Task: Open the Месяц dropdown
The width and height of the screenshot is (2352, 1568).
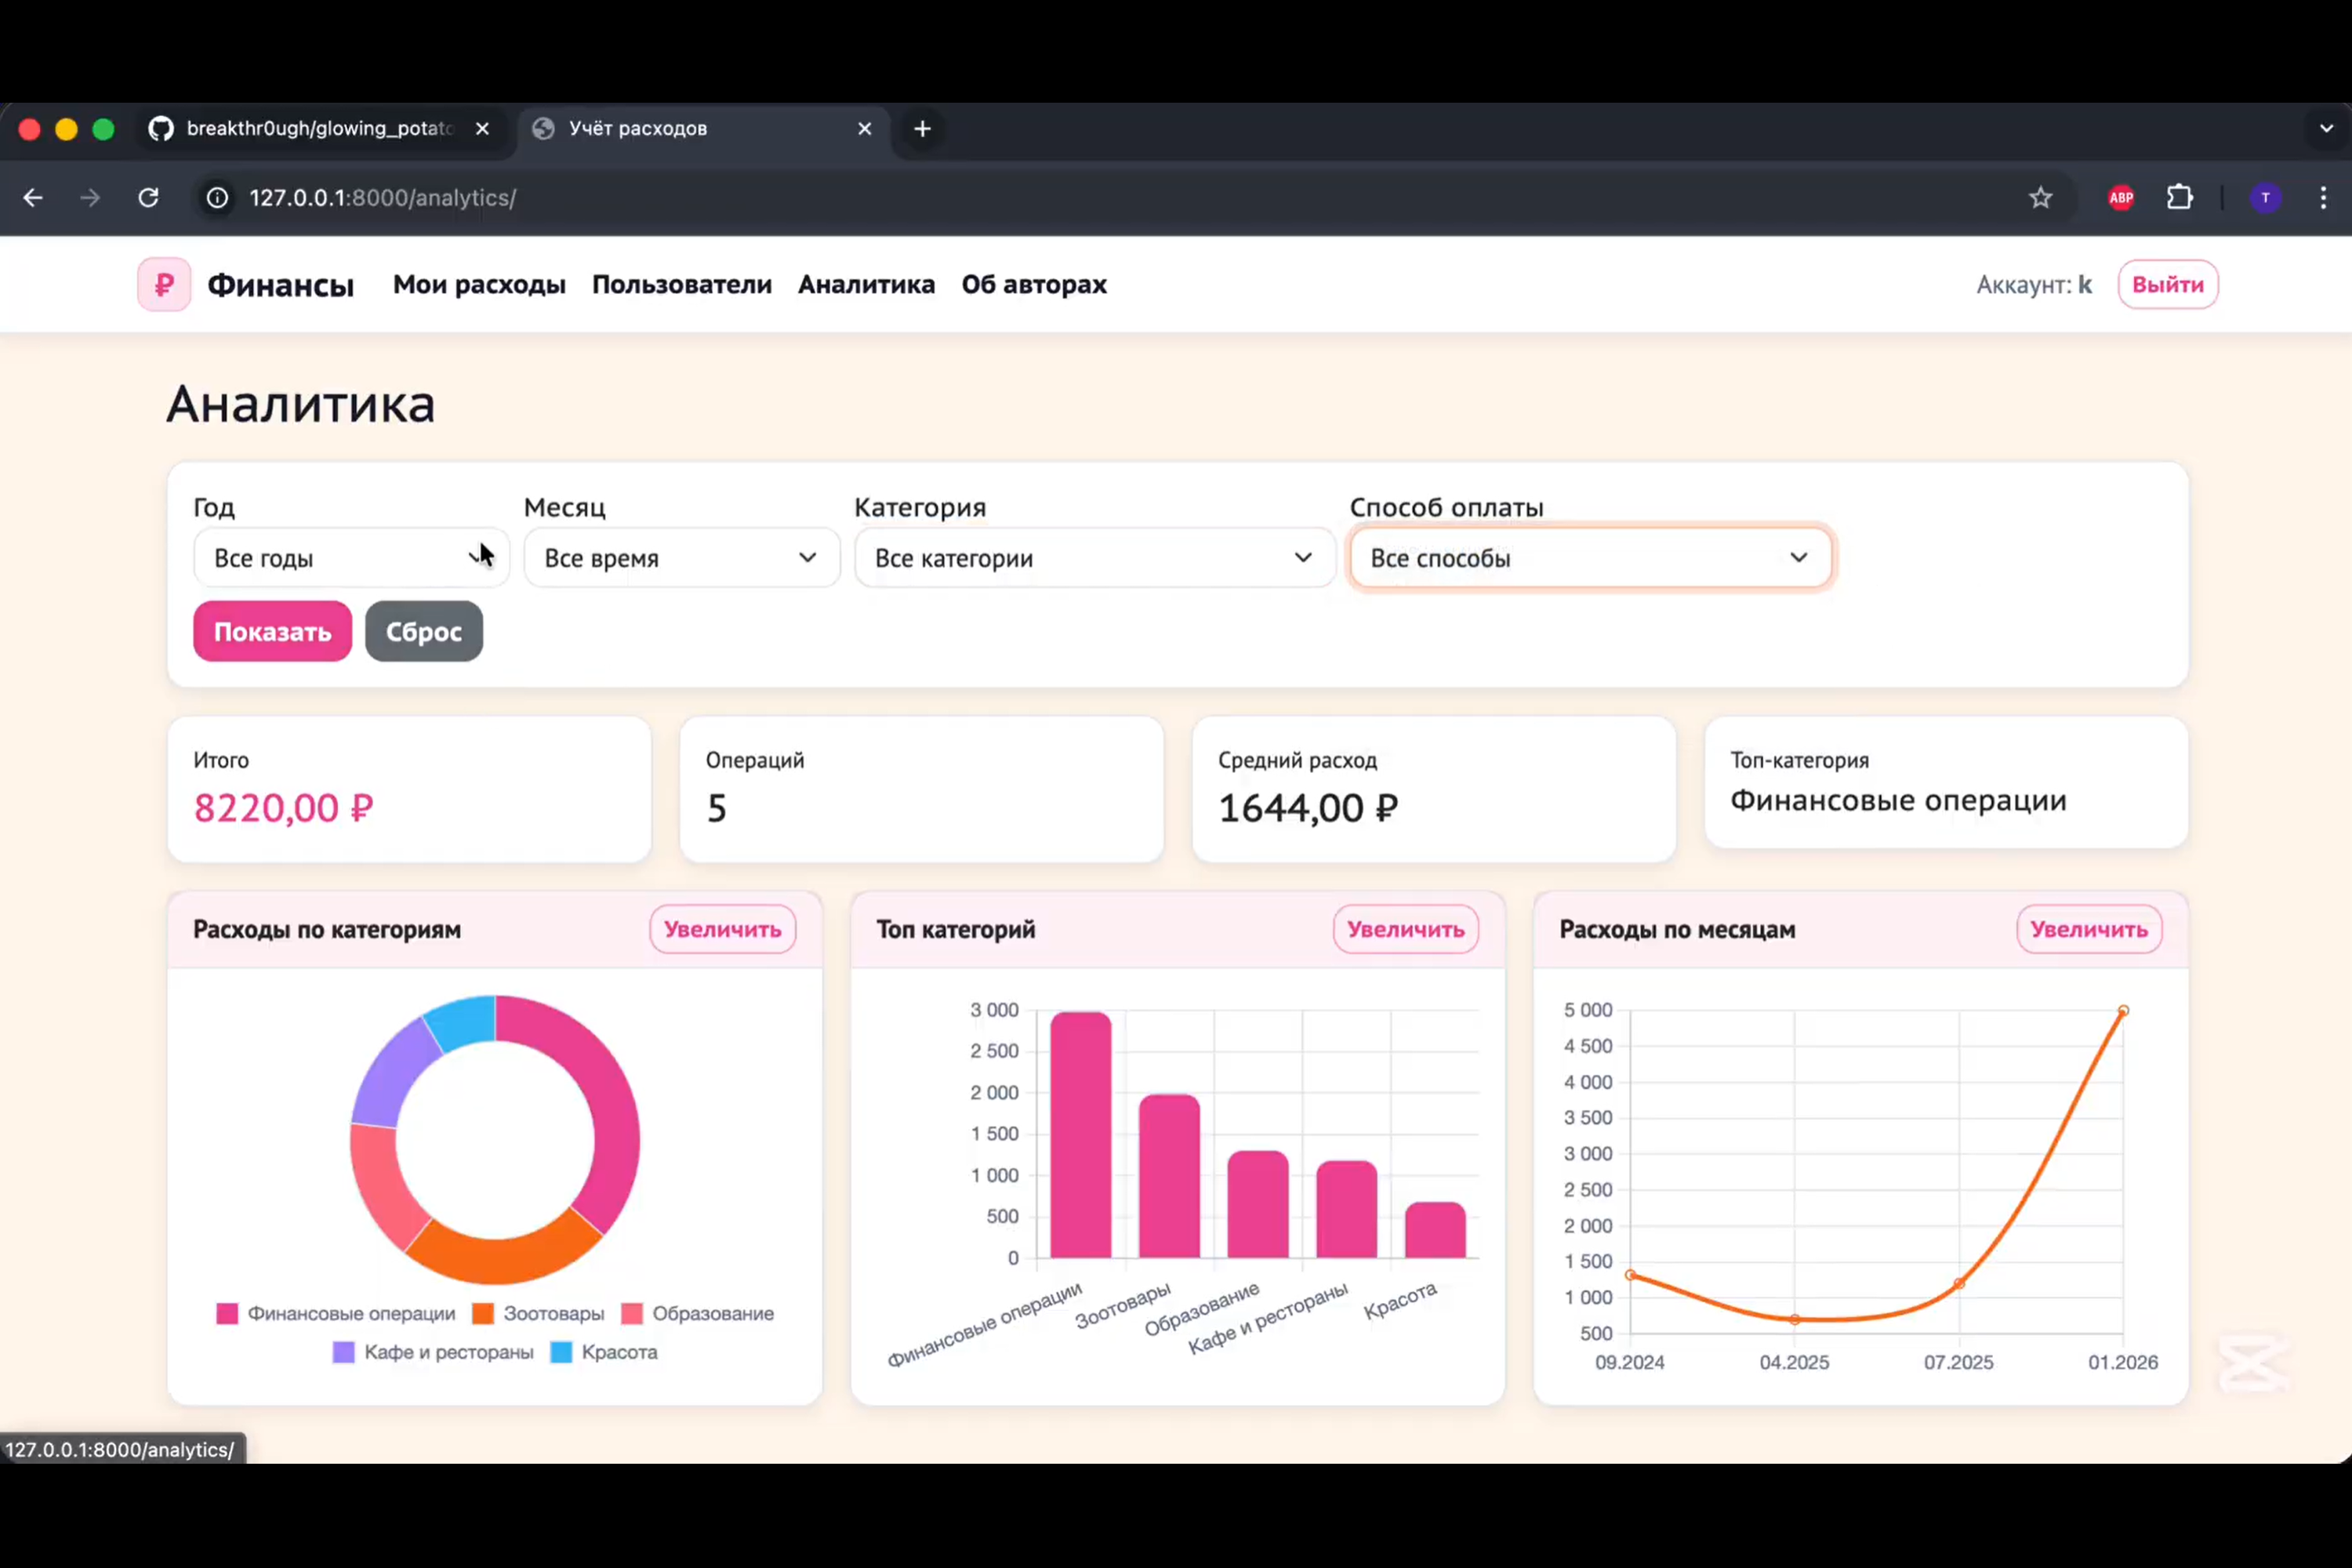Action: (681, 558)
